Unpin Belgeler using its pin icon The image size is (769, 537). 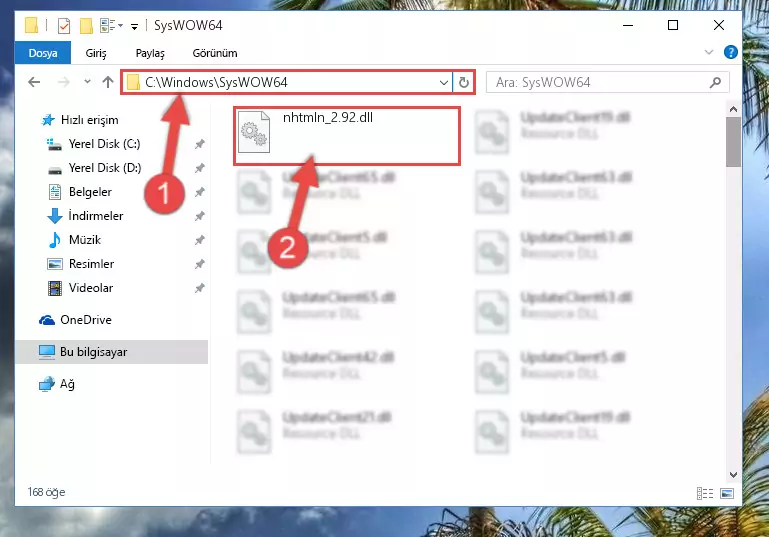[x=200, y=192]
